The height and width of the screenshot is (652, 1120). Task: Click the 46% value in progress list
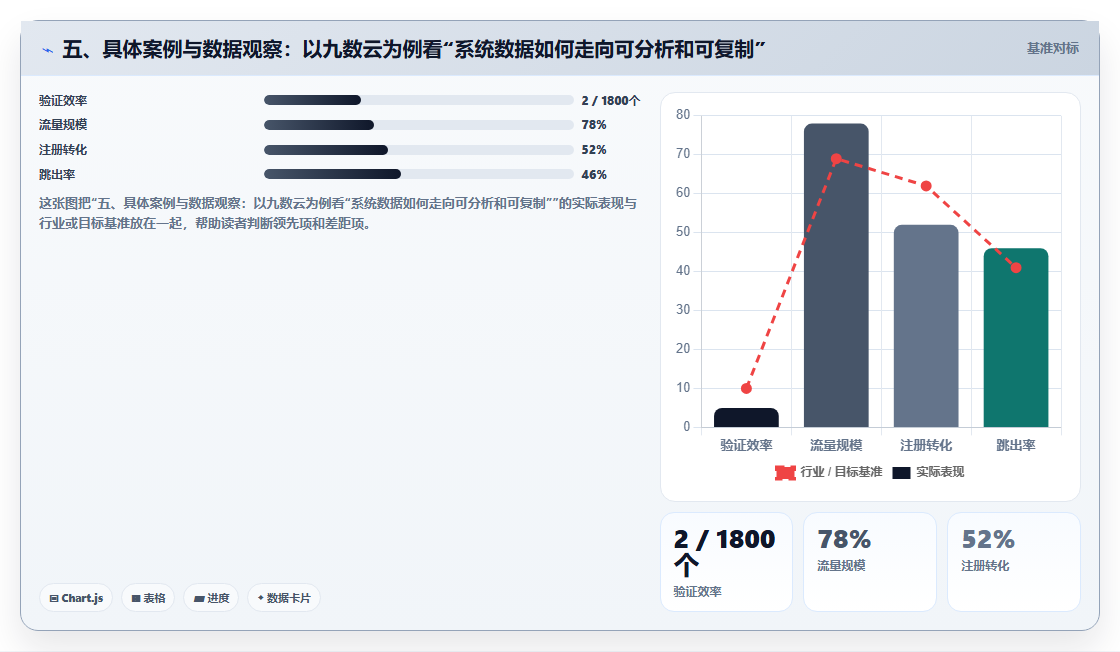[594, 175]
